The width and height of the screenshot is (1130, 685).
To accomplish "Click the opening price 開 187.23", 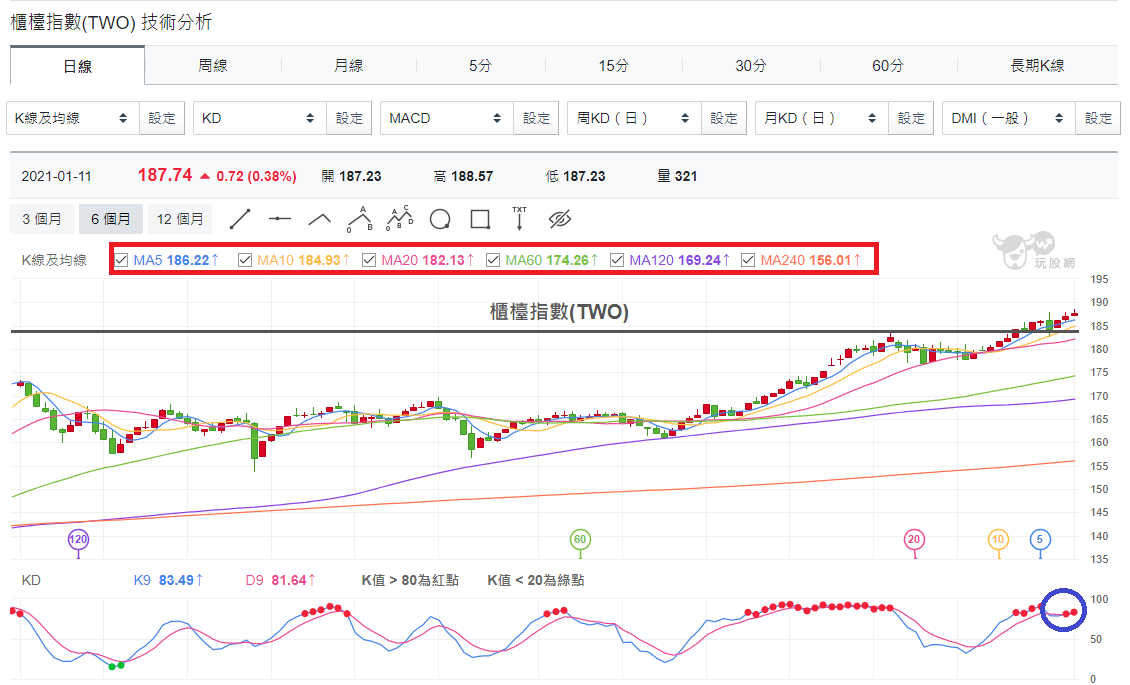I will [x=351, y=176].
